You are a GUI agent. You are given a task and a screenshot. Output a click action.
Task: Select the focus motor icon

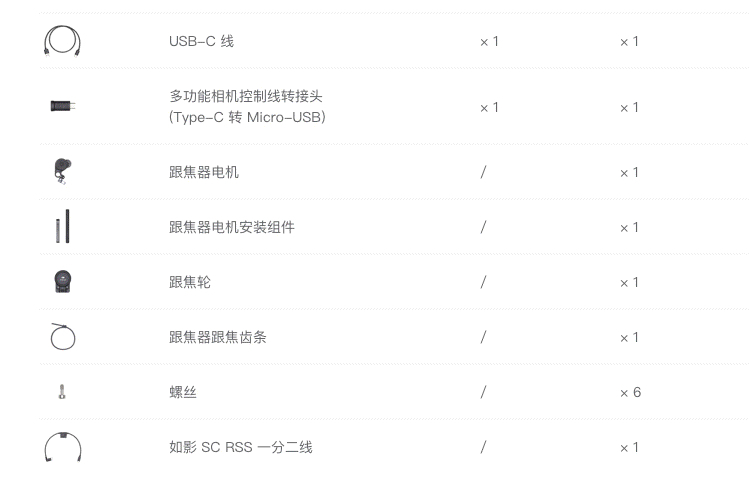[x=62, y=171]
